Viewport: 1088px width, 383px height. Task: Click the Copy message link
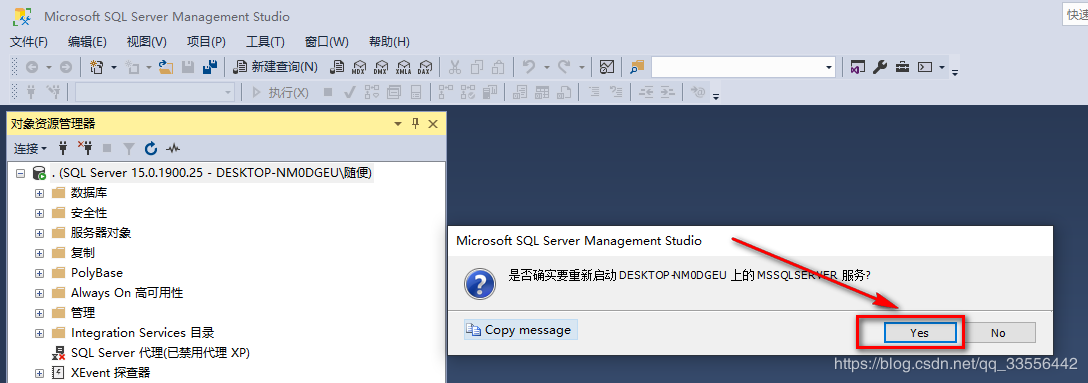(520, 330)
